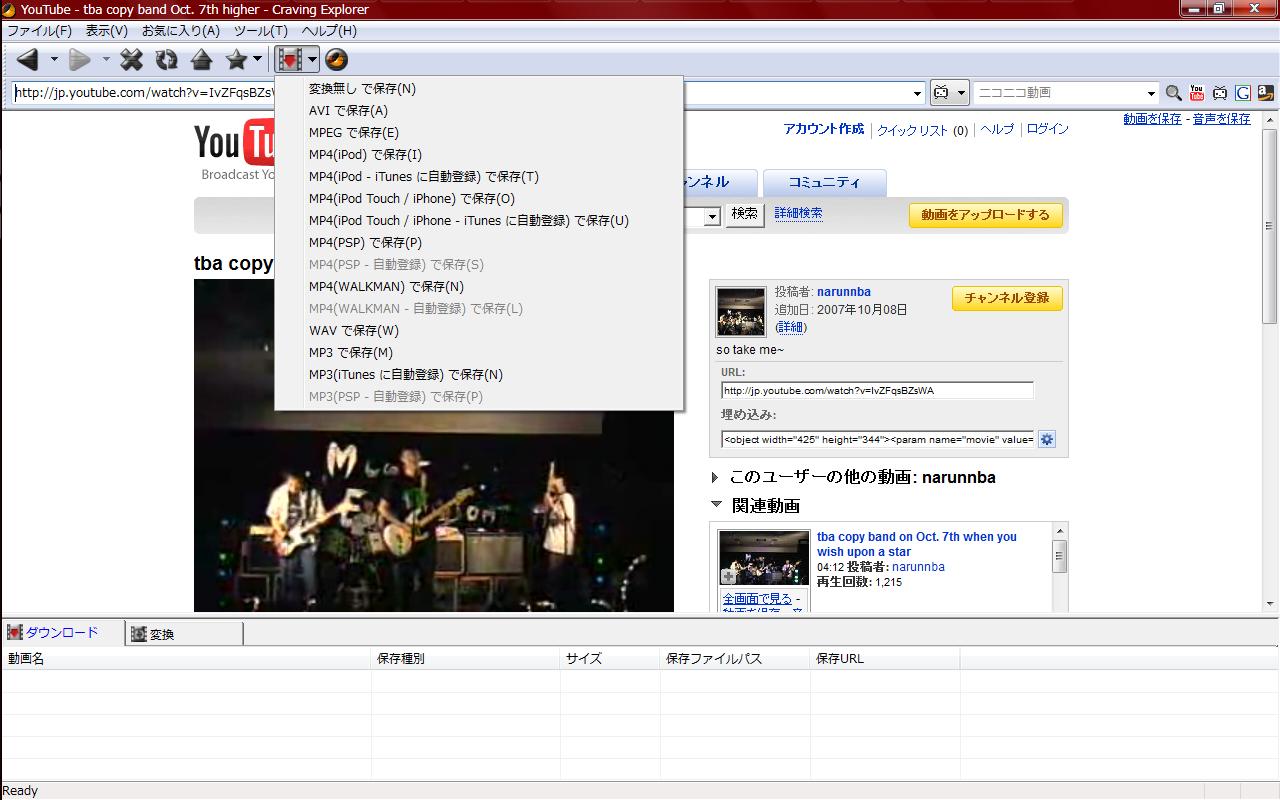Click the video URL text field
The width and height of the screenshot is (1280, 800).
[877, 391]
